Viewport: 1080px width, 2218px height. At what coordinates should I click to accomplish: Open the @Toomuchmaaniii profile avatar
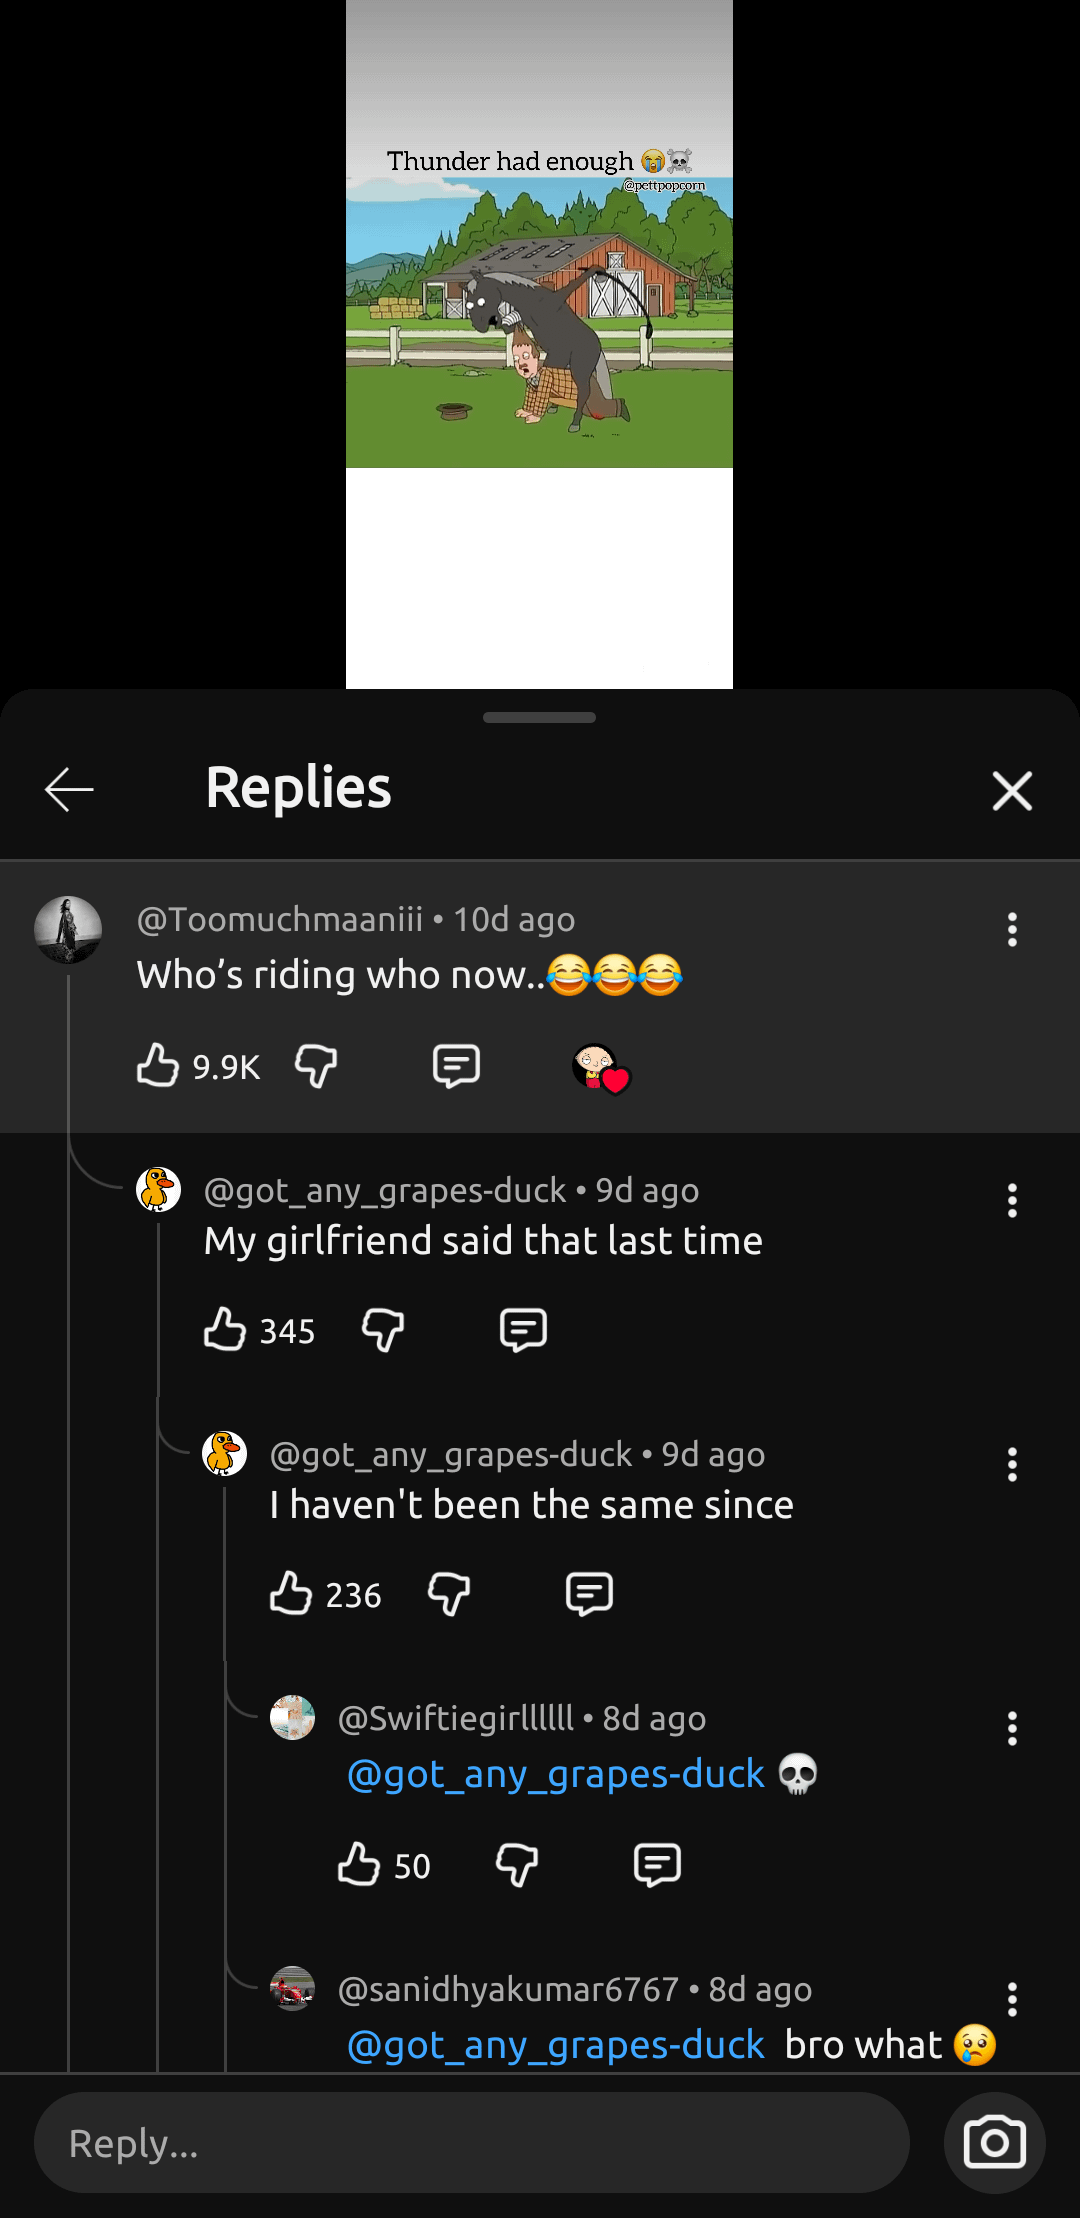coord(68,930)
